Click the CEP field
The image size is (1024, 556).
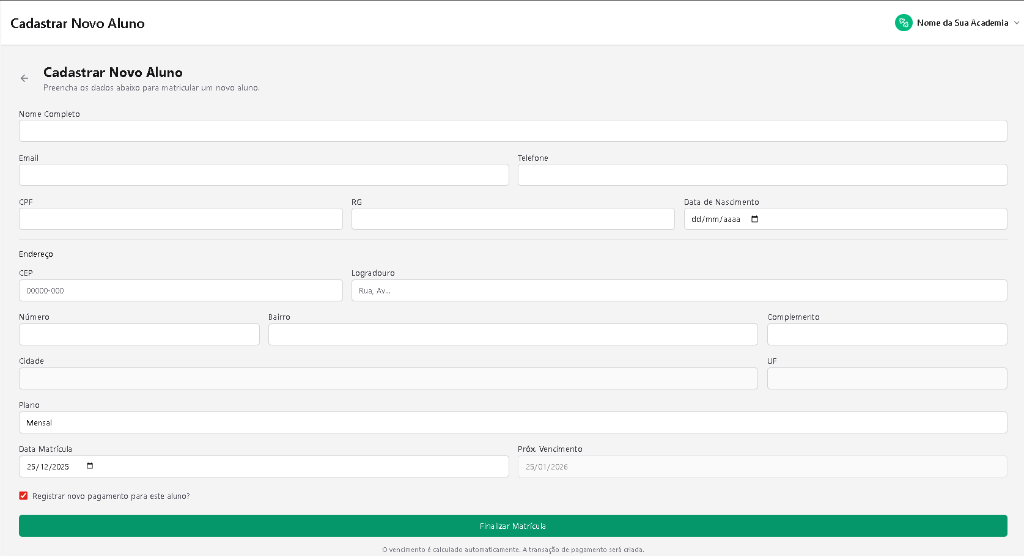[180, 291]
